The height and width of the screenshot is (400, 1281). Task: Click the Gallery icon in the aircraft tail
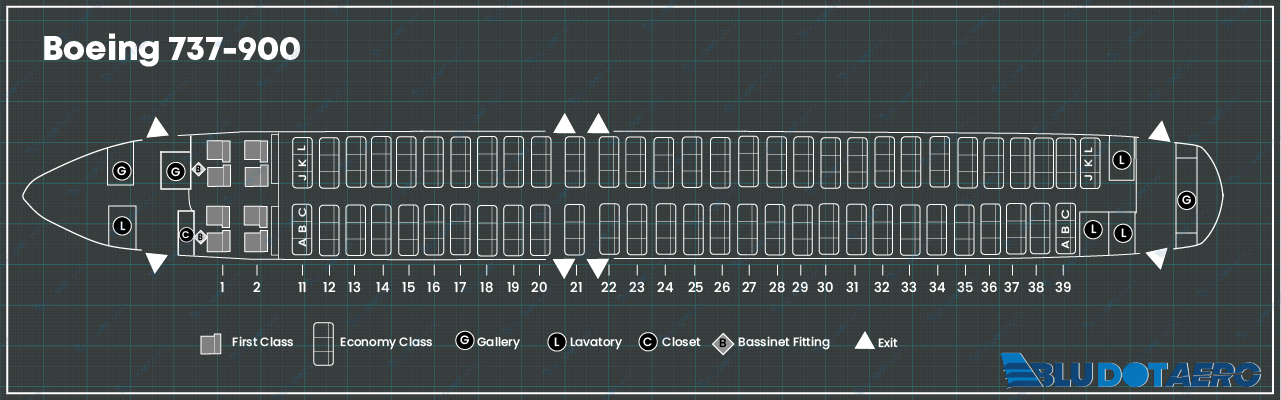1186,200
